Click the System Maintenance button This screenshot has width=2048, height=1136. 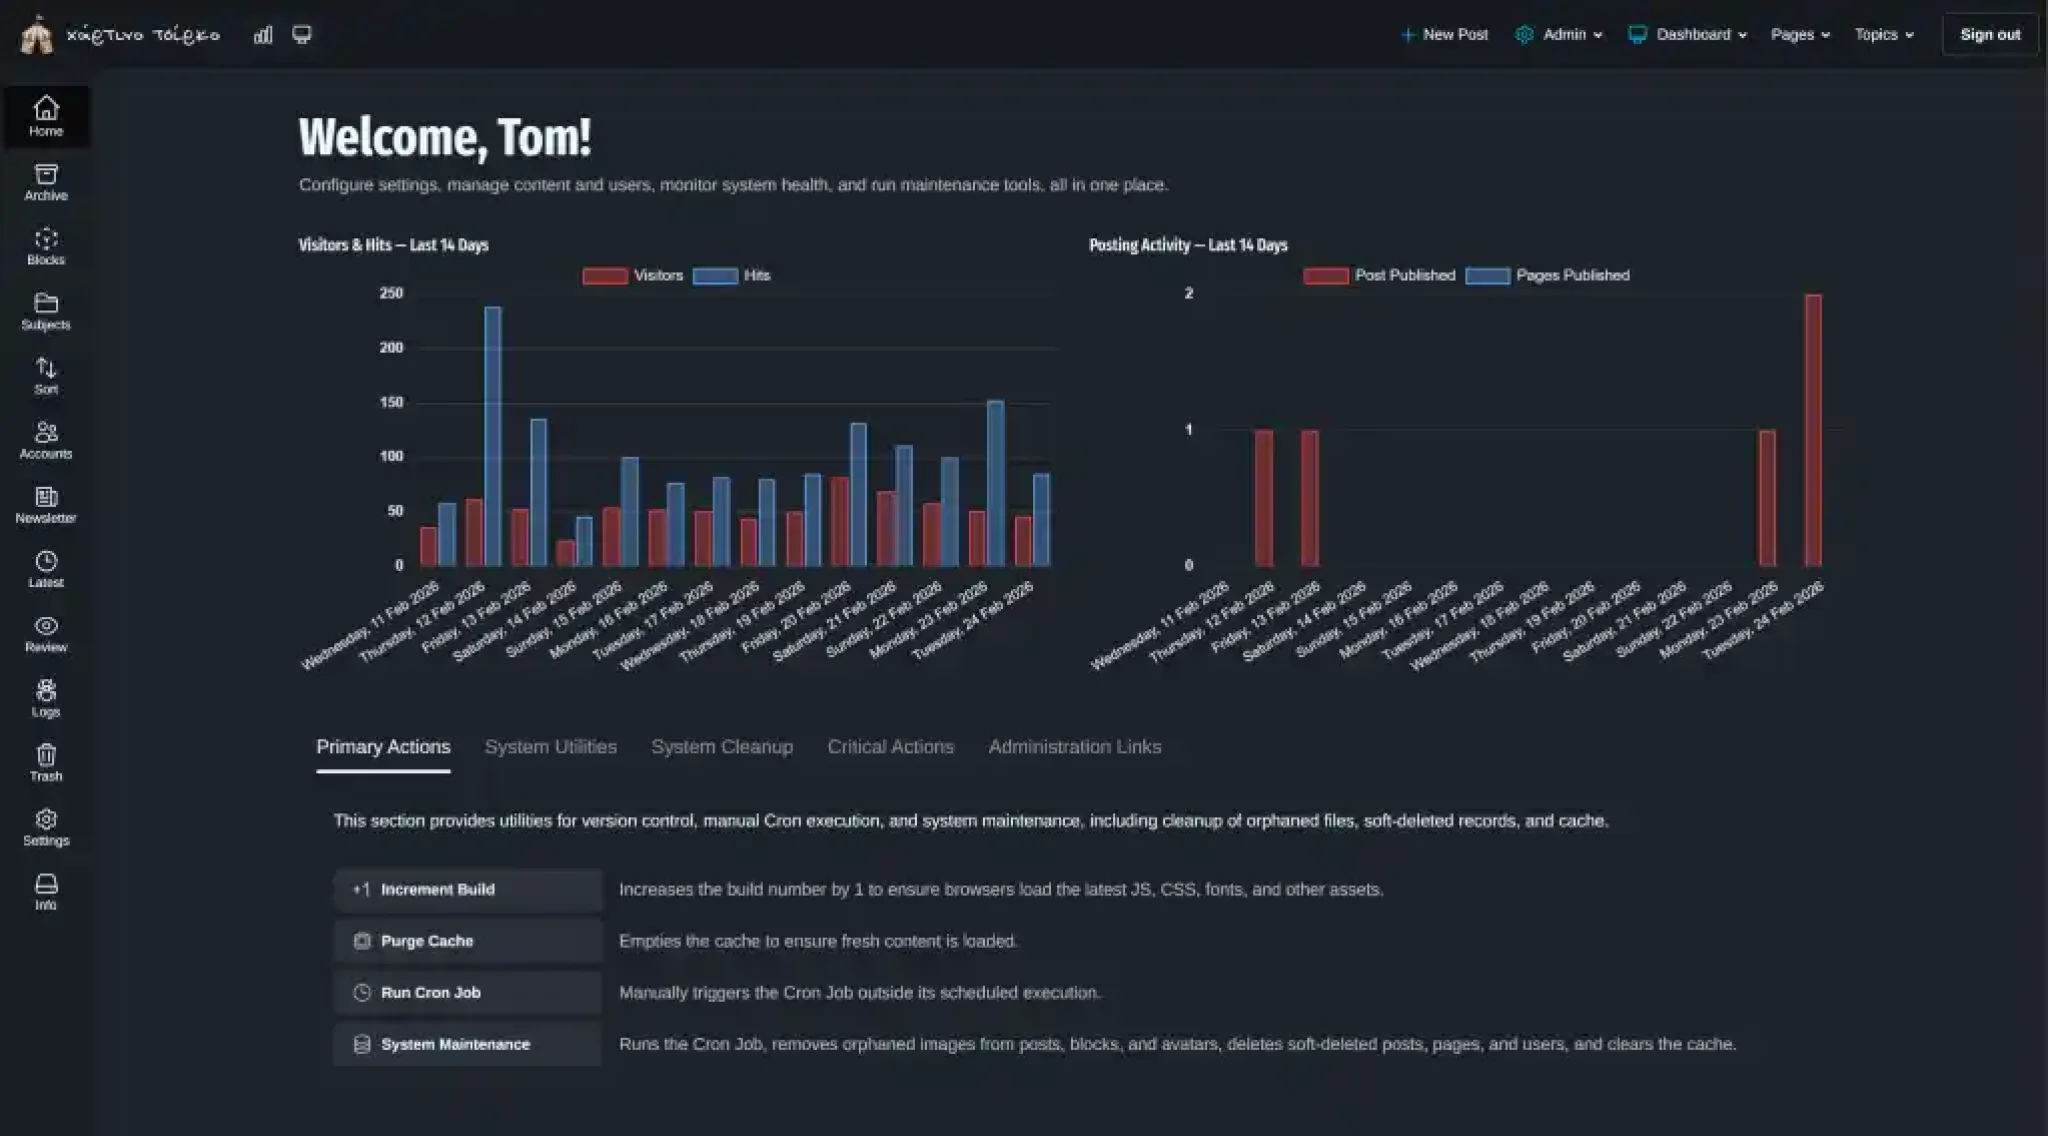pos(468,1044)
